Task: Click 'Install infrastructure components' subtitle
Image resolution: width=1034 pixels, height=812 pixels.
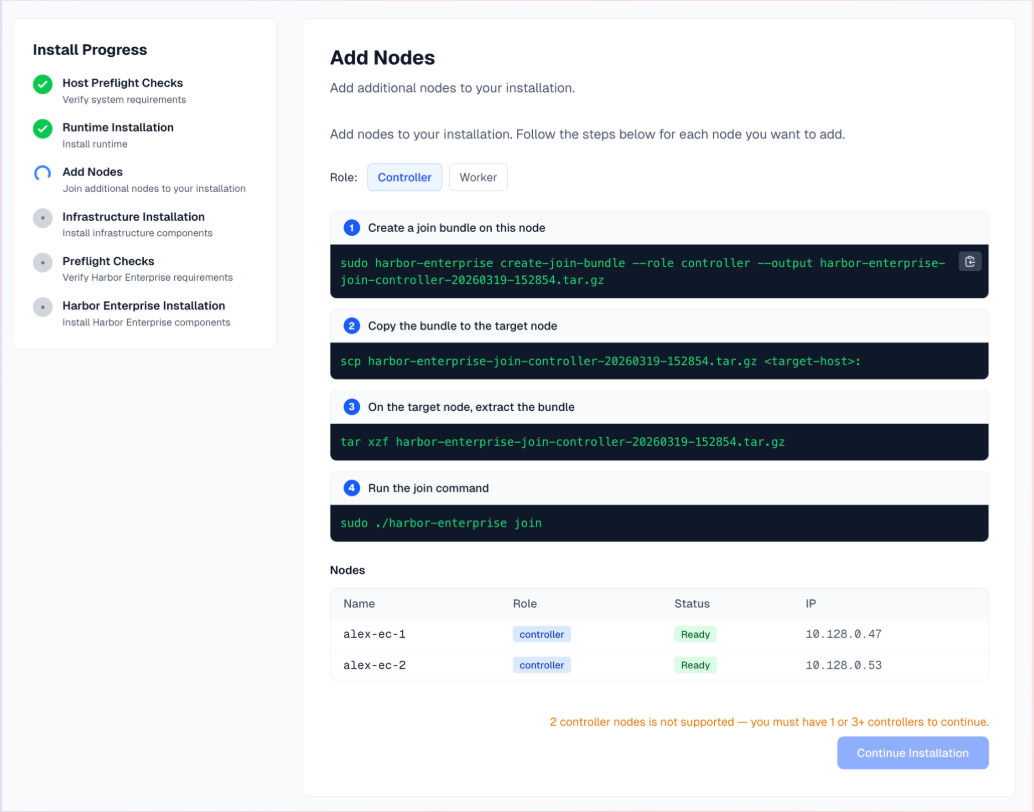Action: click(x=137, y=233)
